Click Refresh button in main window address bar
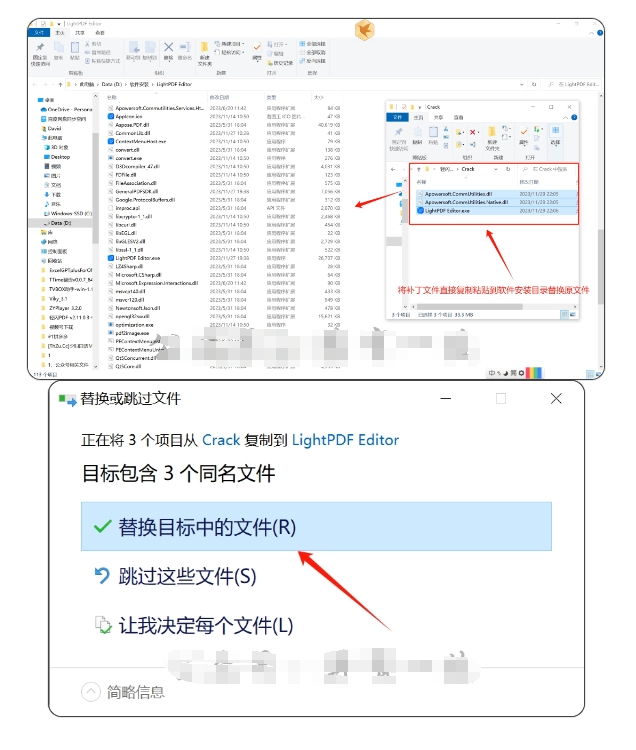The image size is (636, 750). tap(534, 84)
